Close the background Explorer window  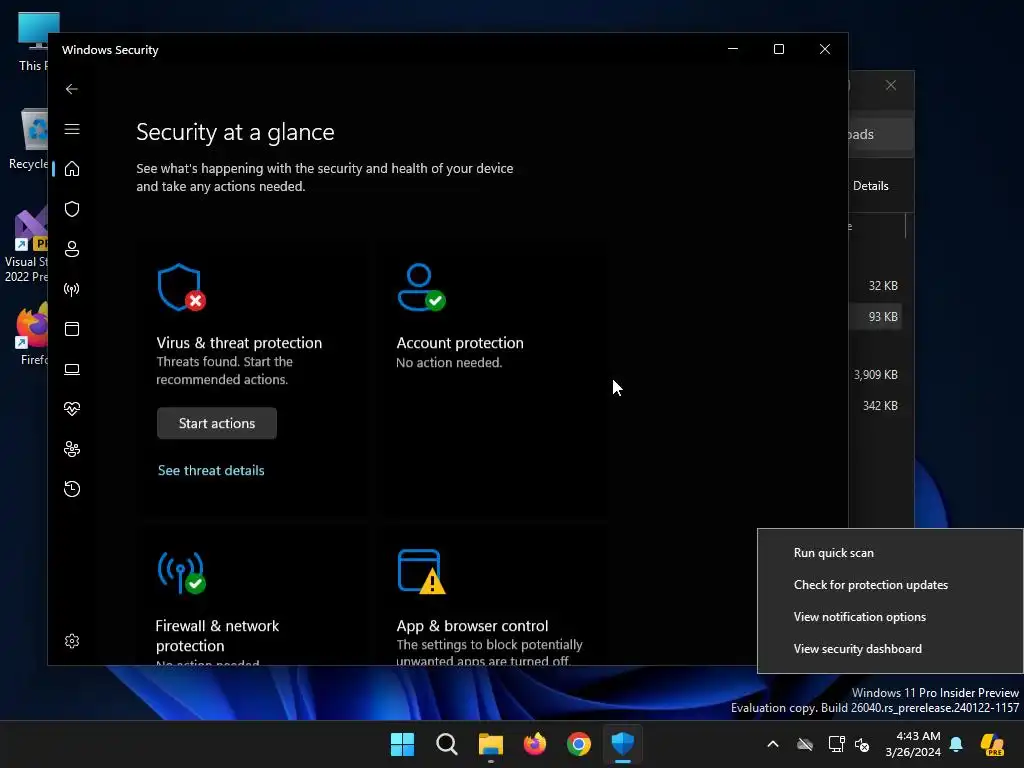tap(891, 86)
